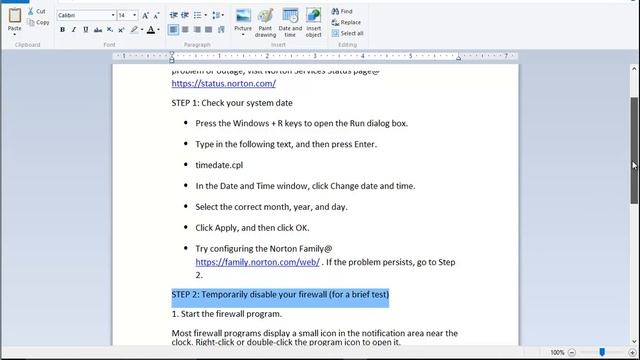Expand the highlight color dropdown arrow
Screen dimensions: 640x360
142,30
